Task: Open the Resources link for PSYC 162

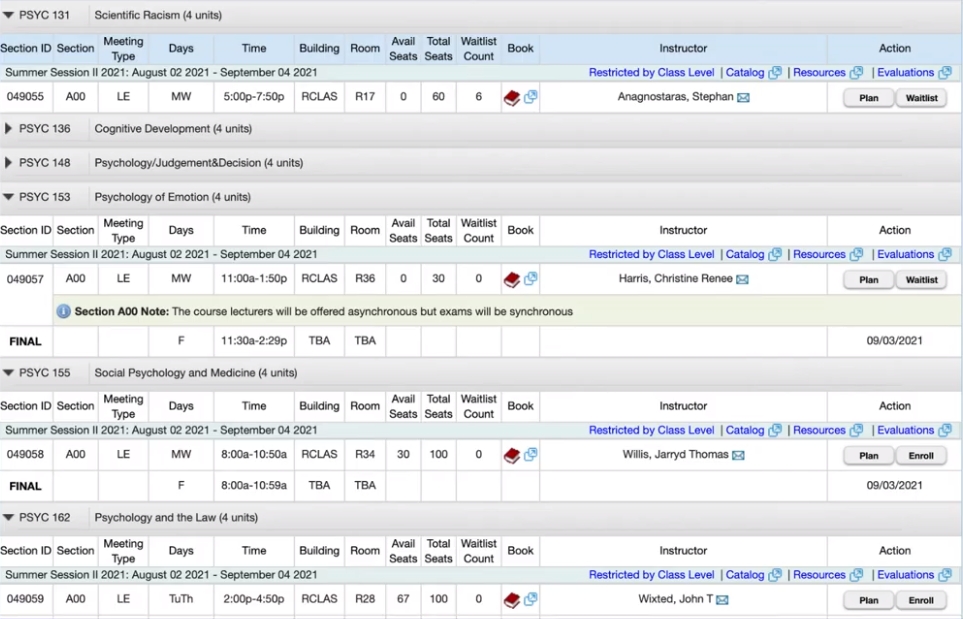Action: click(x=819, y=575)
